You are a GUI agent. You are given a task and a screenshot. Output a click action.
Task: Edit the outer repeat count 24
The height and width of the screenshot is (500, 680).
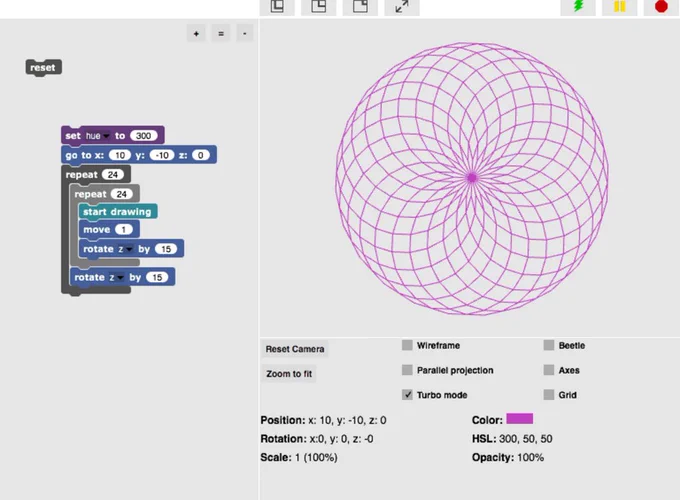[113, 175]
